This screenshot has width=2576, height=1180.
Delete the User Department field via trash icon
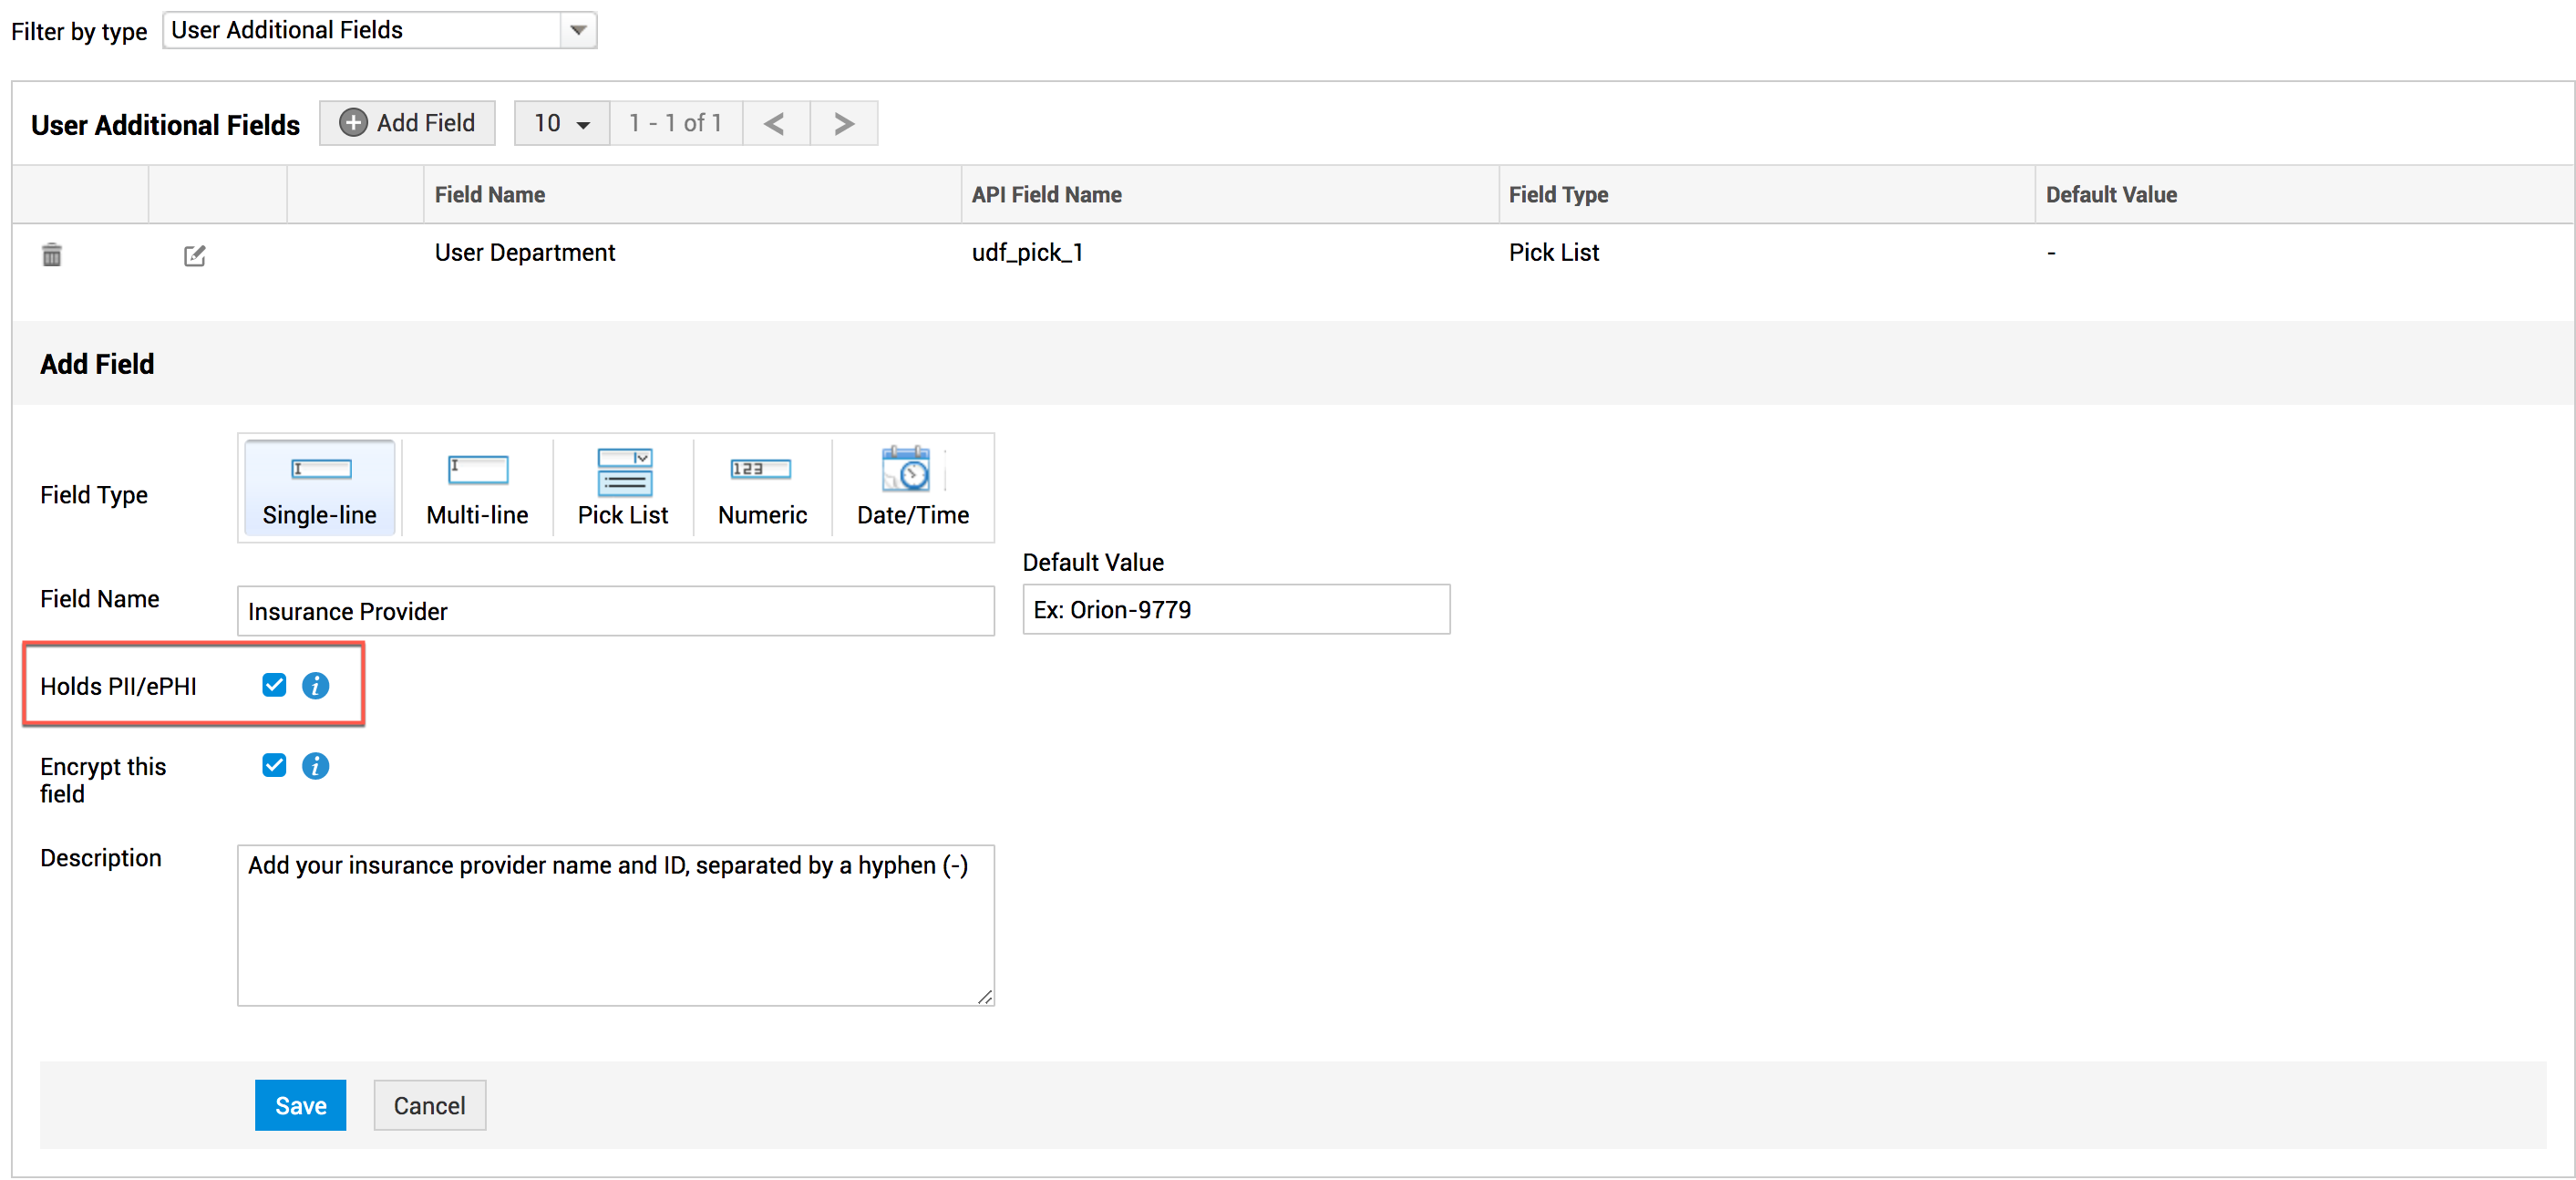(52, 255)
